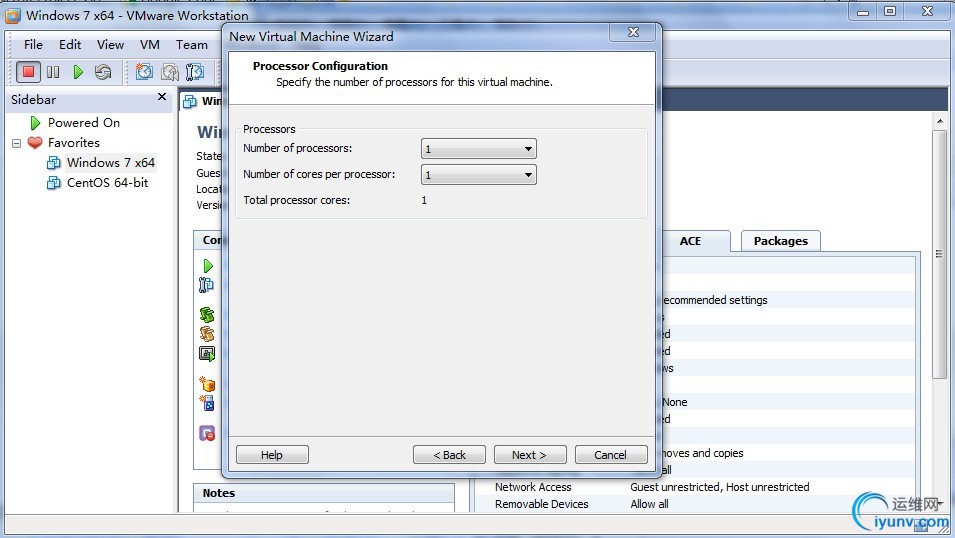Viewport: 955px width, 538px height.
Task: Click the orange stacked clone icon in Commands
Action: point(207,333)
